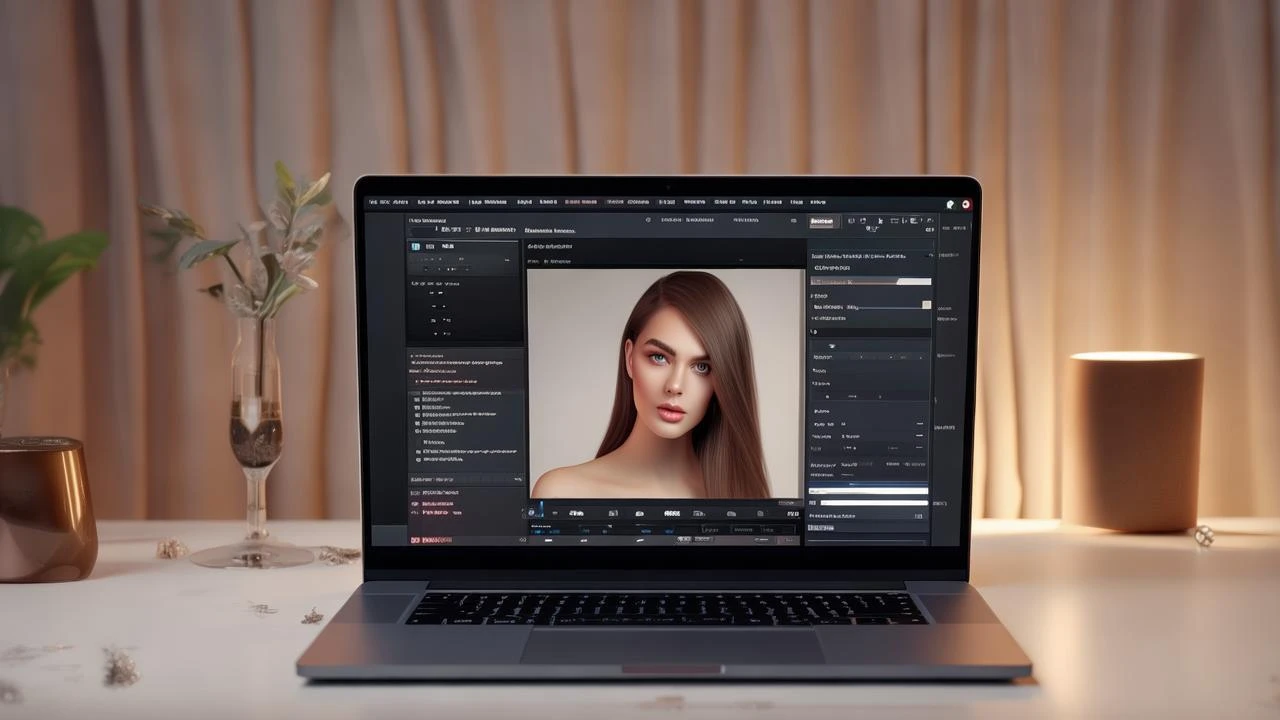Click the red circular icon in top-right corner
The image size is (1280, 720).
(966, 204)
